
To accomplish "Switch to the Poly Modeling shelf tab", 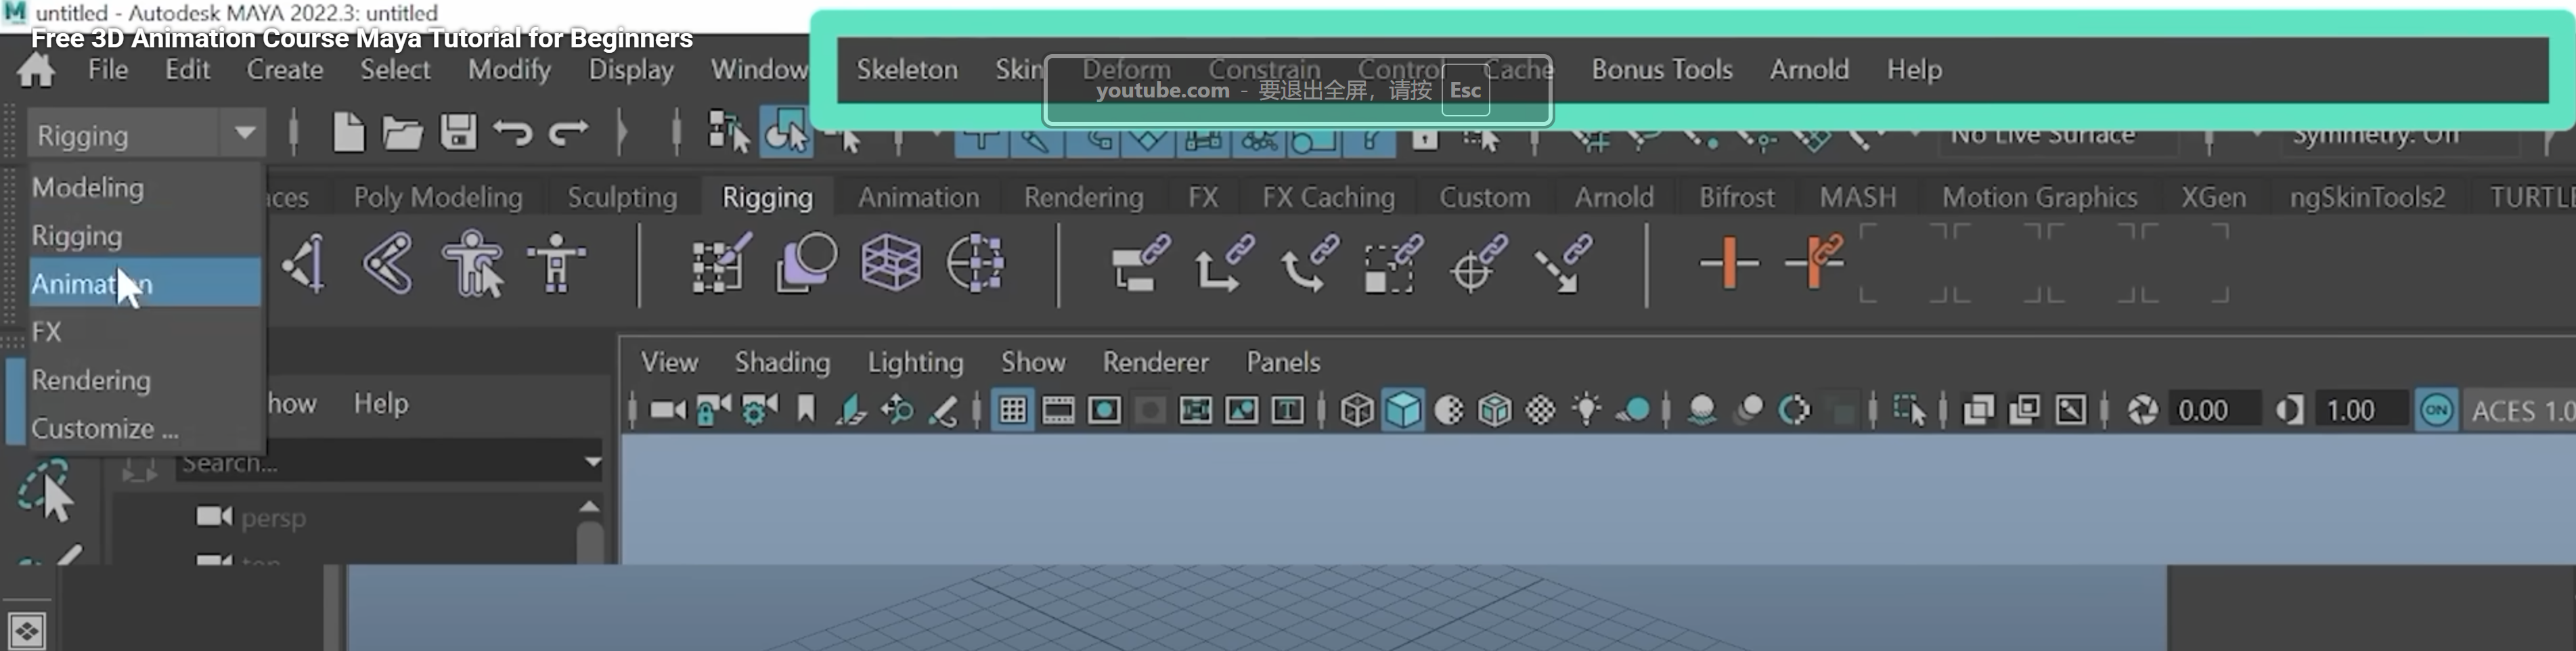I will point(438,198).
